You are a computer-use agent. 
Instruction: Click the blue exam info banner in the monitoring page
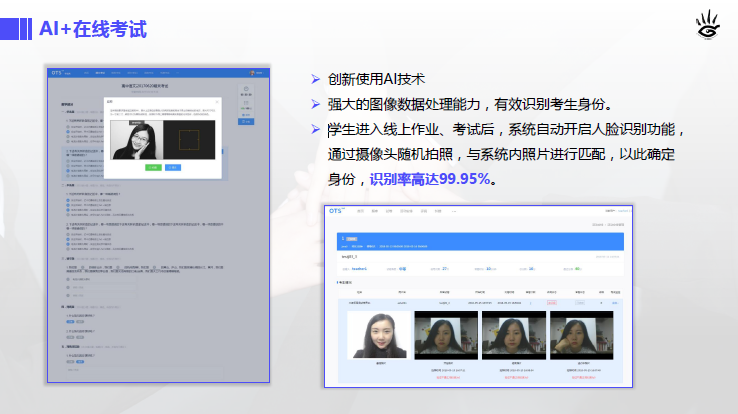click(478, 240)
